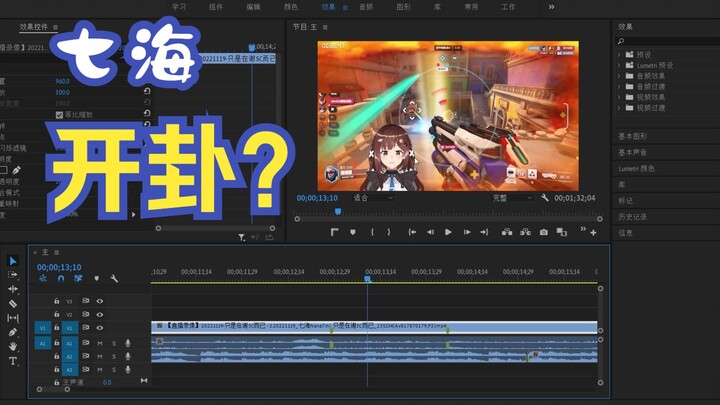The image size is (720, 405).
Task: Switch to the 音频 workspace tab
Action: click(x=366, y=7)
